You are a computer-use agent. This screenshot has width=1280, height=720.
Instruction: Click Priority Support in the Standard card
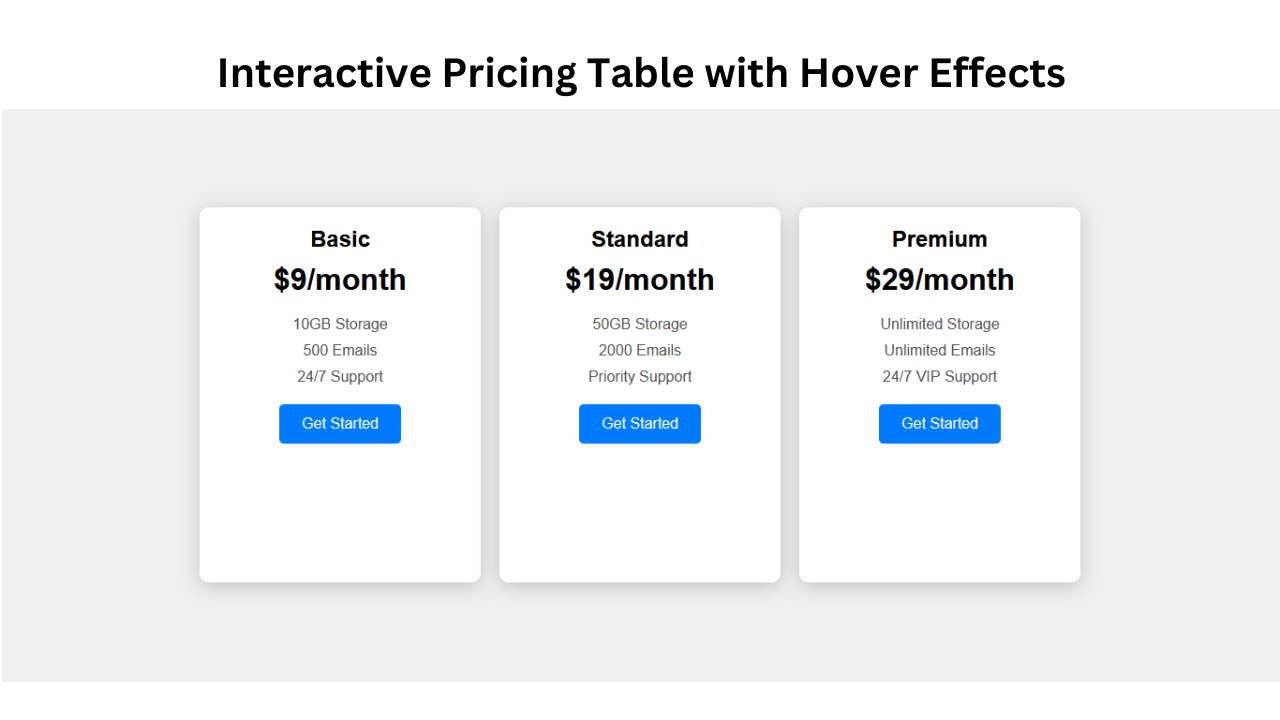(640, 377)
